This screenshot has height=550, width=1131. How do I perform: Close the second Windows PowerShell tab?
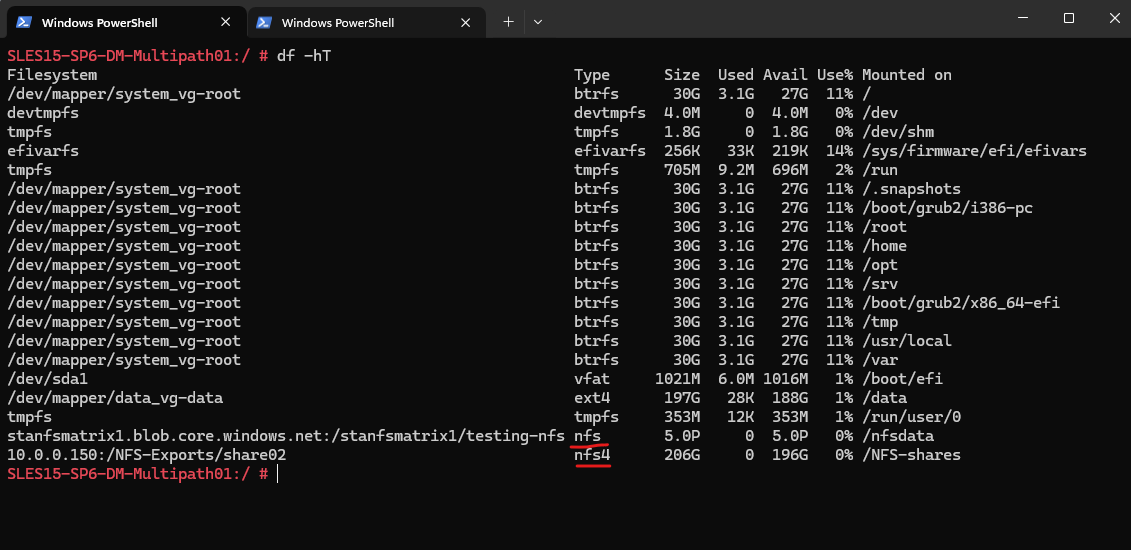coord(466,22)
